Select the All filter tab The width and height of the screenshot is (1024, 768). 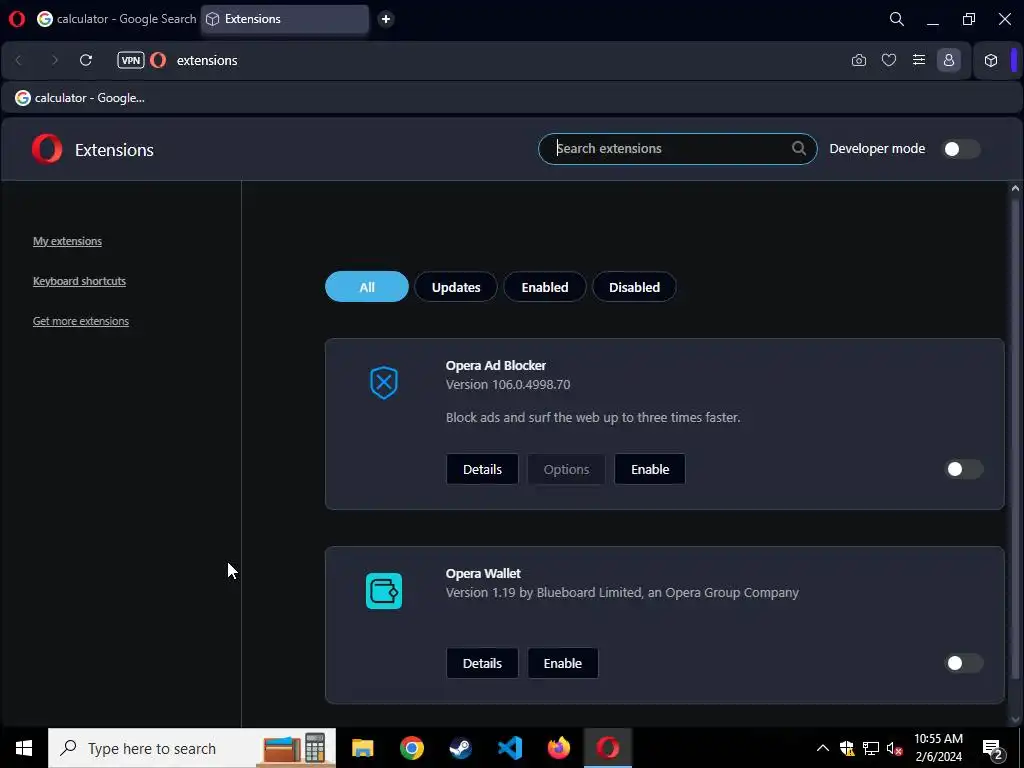(367, 287)
